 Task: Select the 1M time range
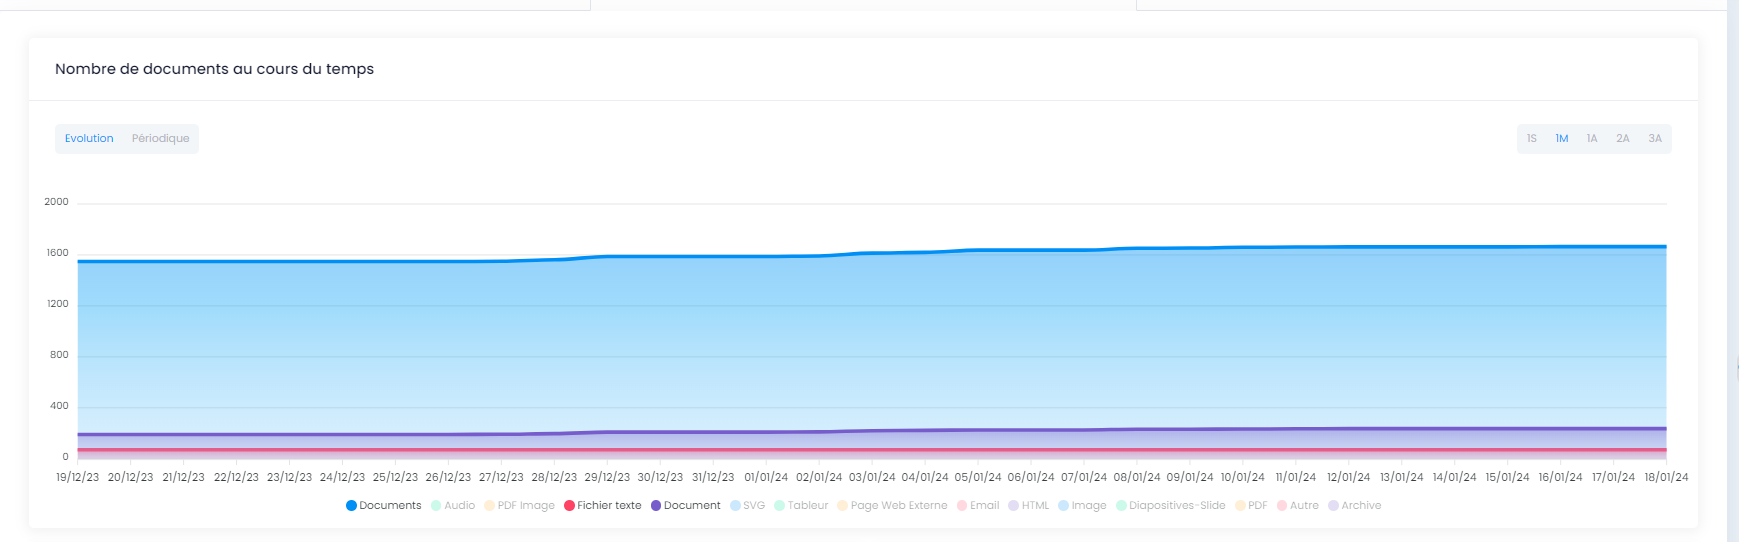tap(1561, 139)
